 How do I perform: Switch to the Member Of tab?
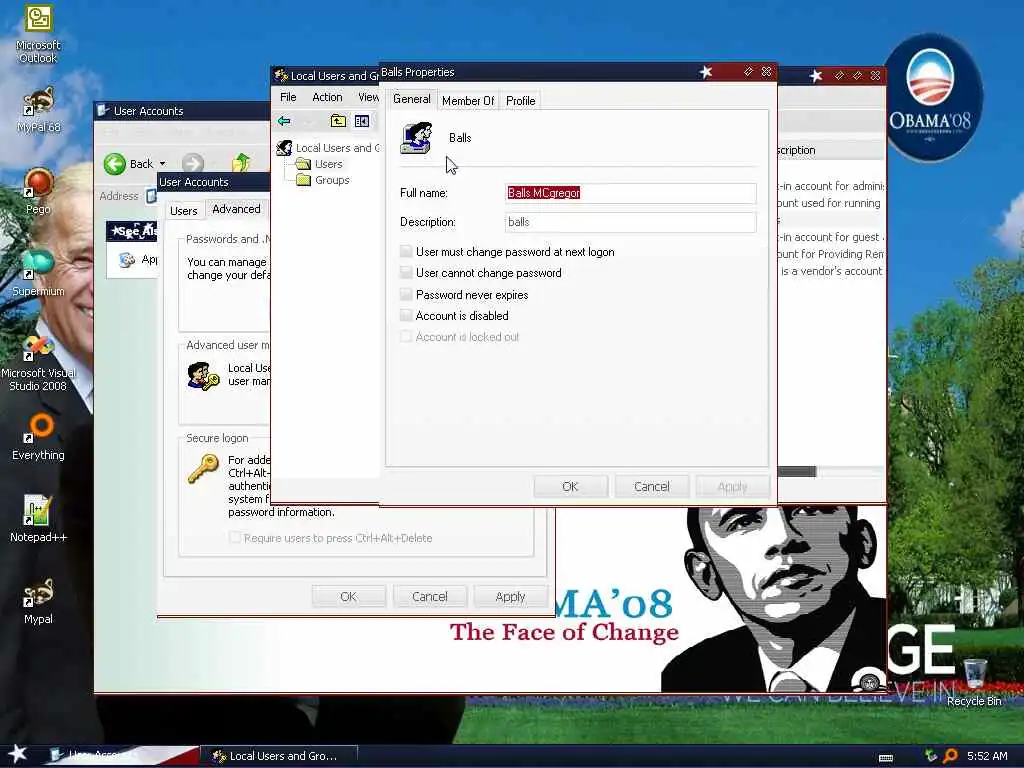click(x=468, y=101)
